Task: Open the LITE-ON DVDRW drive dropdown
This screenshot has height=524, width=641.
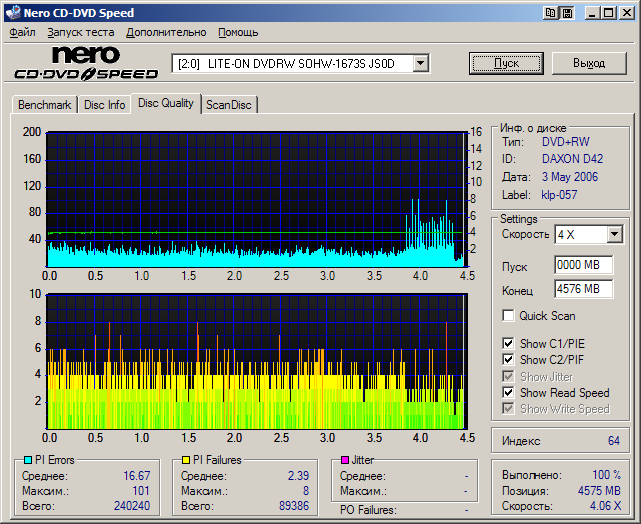Action: coord(421,63)
